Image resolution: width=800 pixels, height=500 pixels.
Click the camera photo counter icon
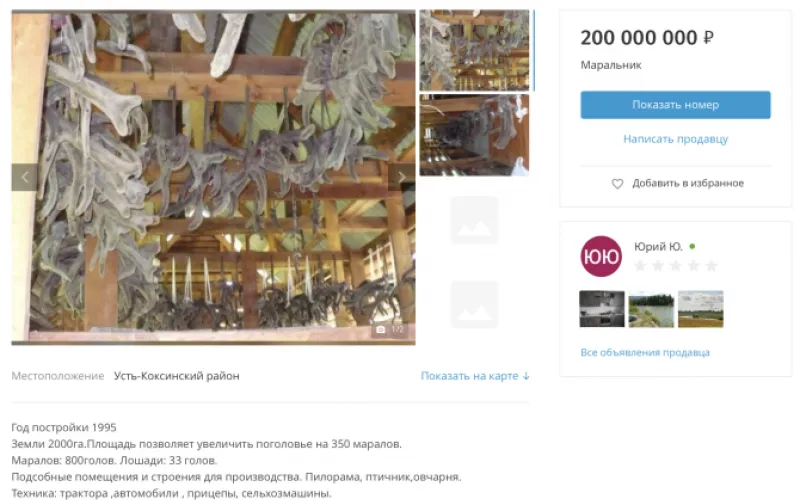point(381,330)
